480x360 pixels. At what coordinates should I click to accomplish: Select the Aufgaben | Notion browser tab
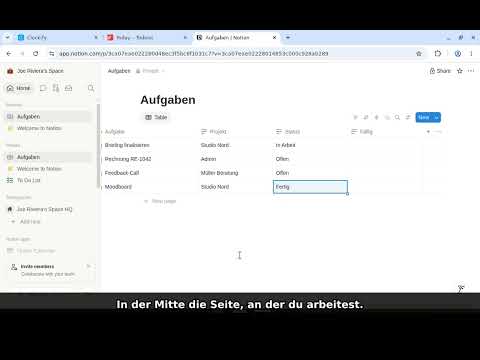[237, 38]
